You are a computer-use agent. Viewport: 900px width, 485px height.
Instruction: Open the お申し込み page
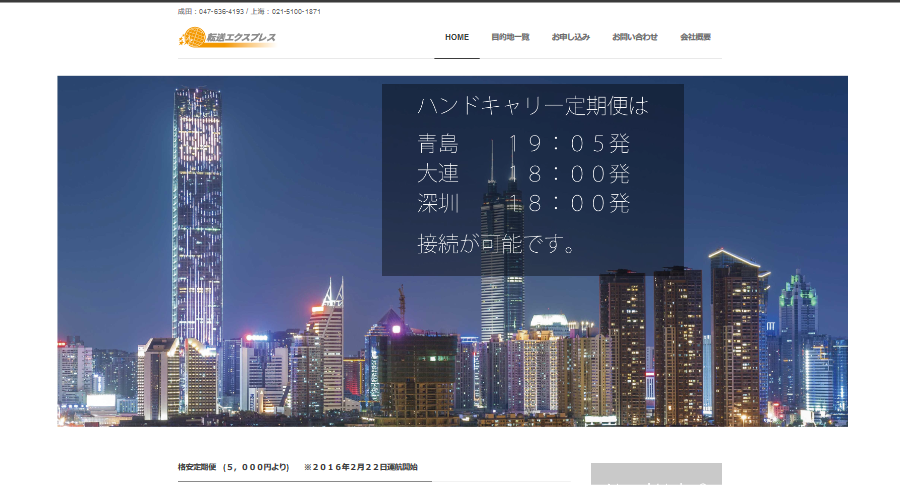tap(571, 37)
